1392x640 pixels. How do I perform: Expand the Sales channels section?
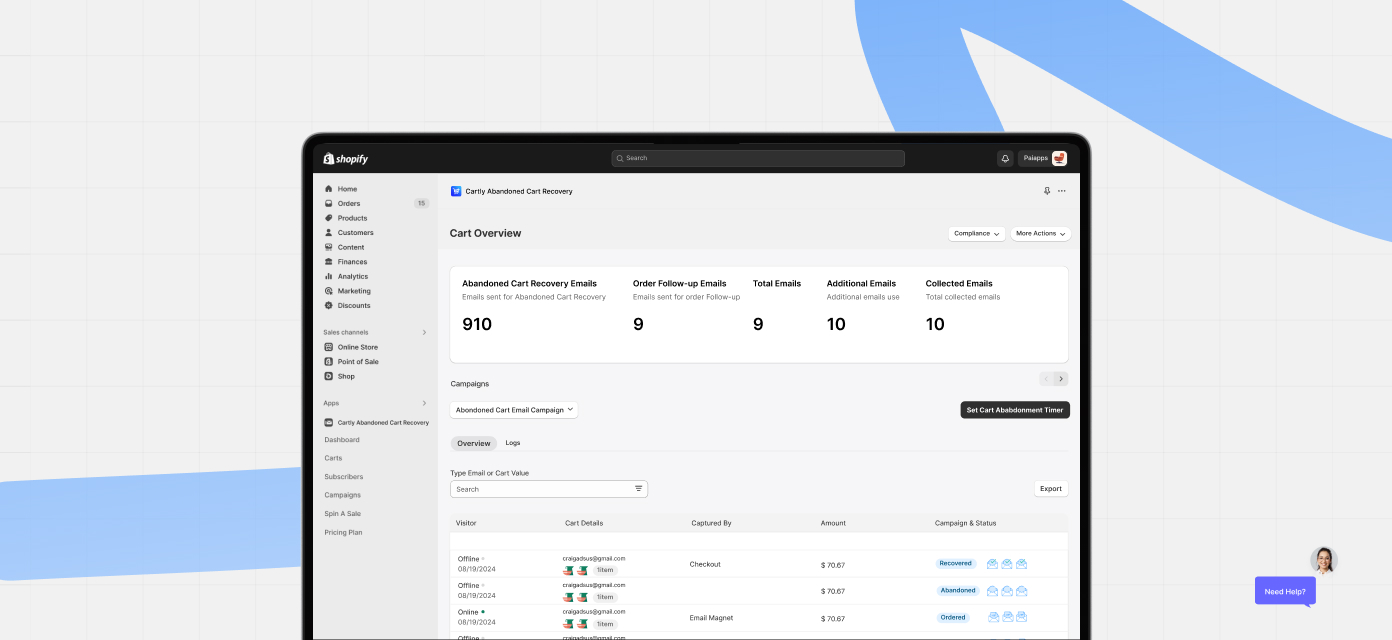[424, 332]
